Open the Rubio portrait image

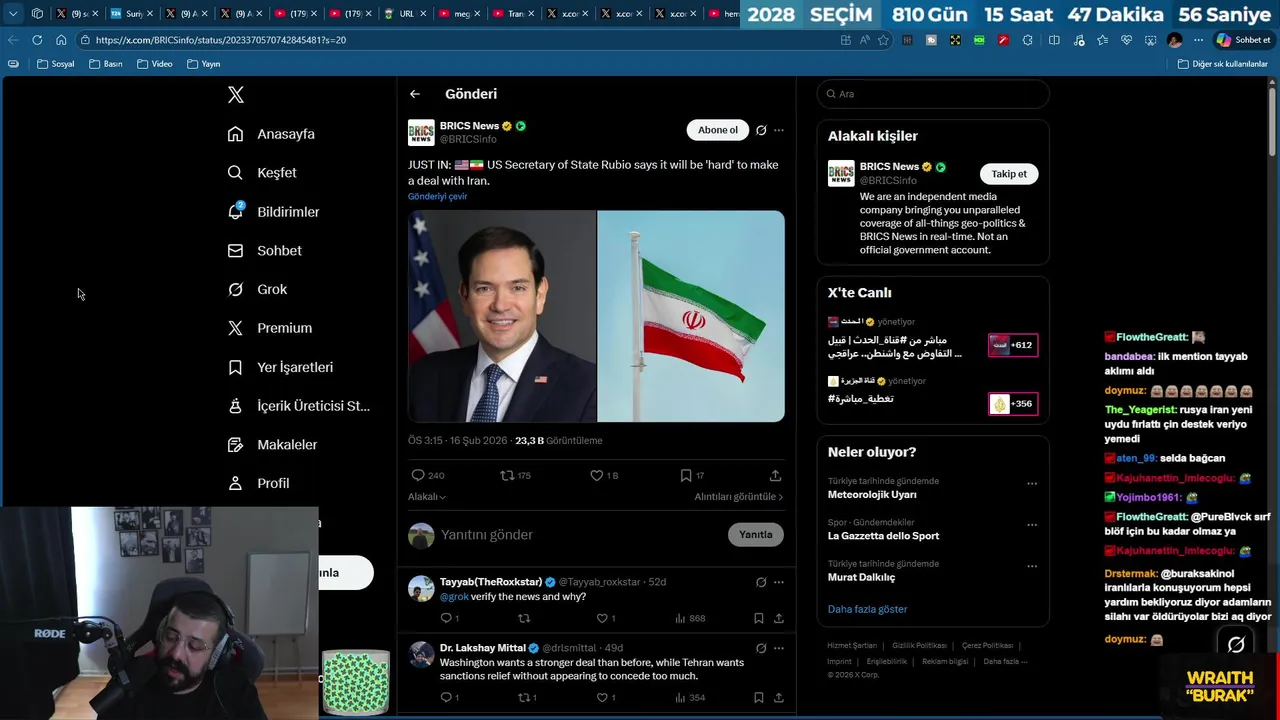click(x=502, y=316)
